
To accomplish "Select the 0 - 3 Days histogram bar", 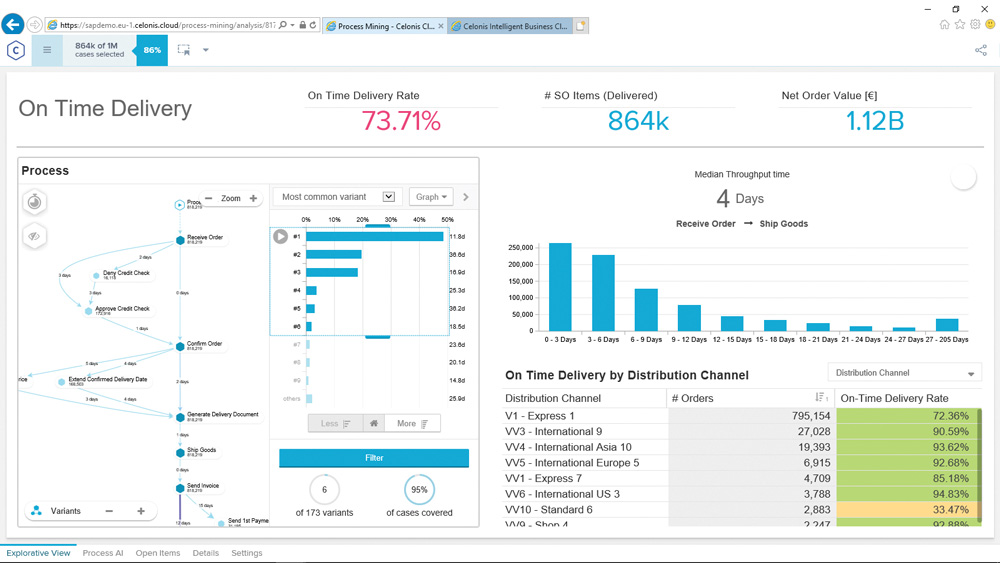I will pyautogui.click(x=560, y=287).
